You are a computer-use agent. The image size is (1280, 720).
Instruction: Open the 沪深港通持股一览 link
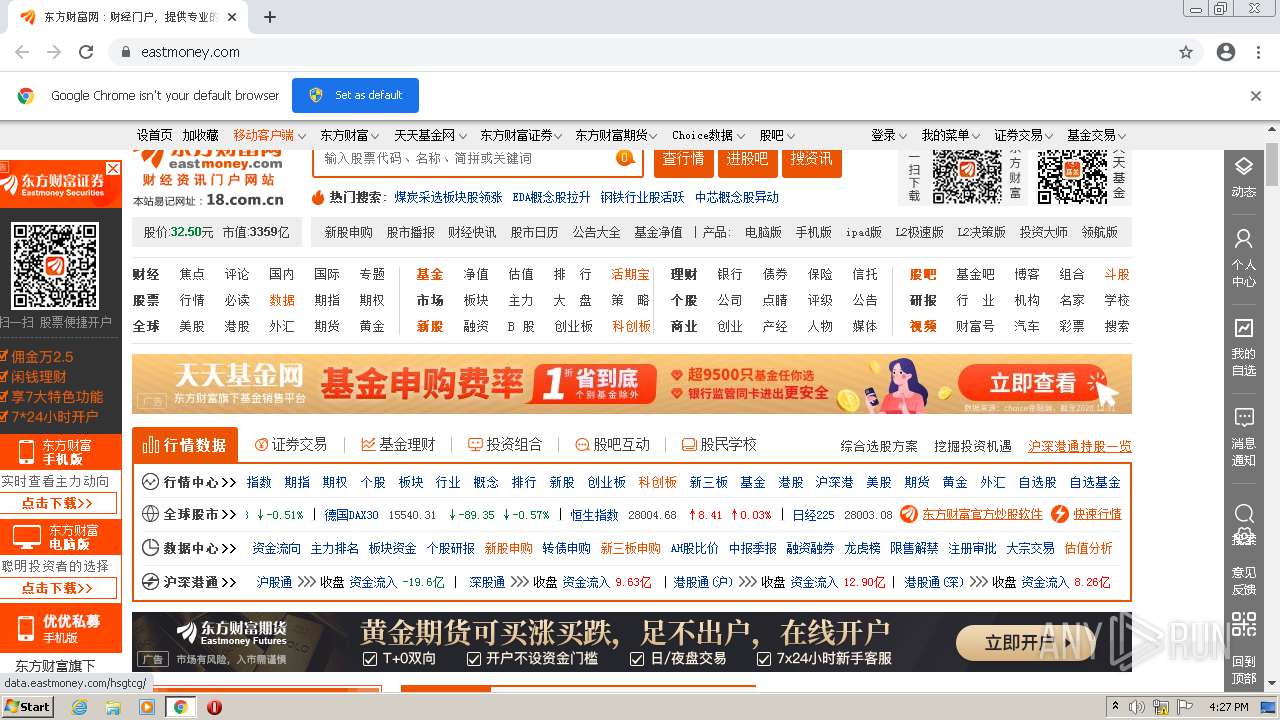click(1080, 446)
